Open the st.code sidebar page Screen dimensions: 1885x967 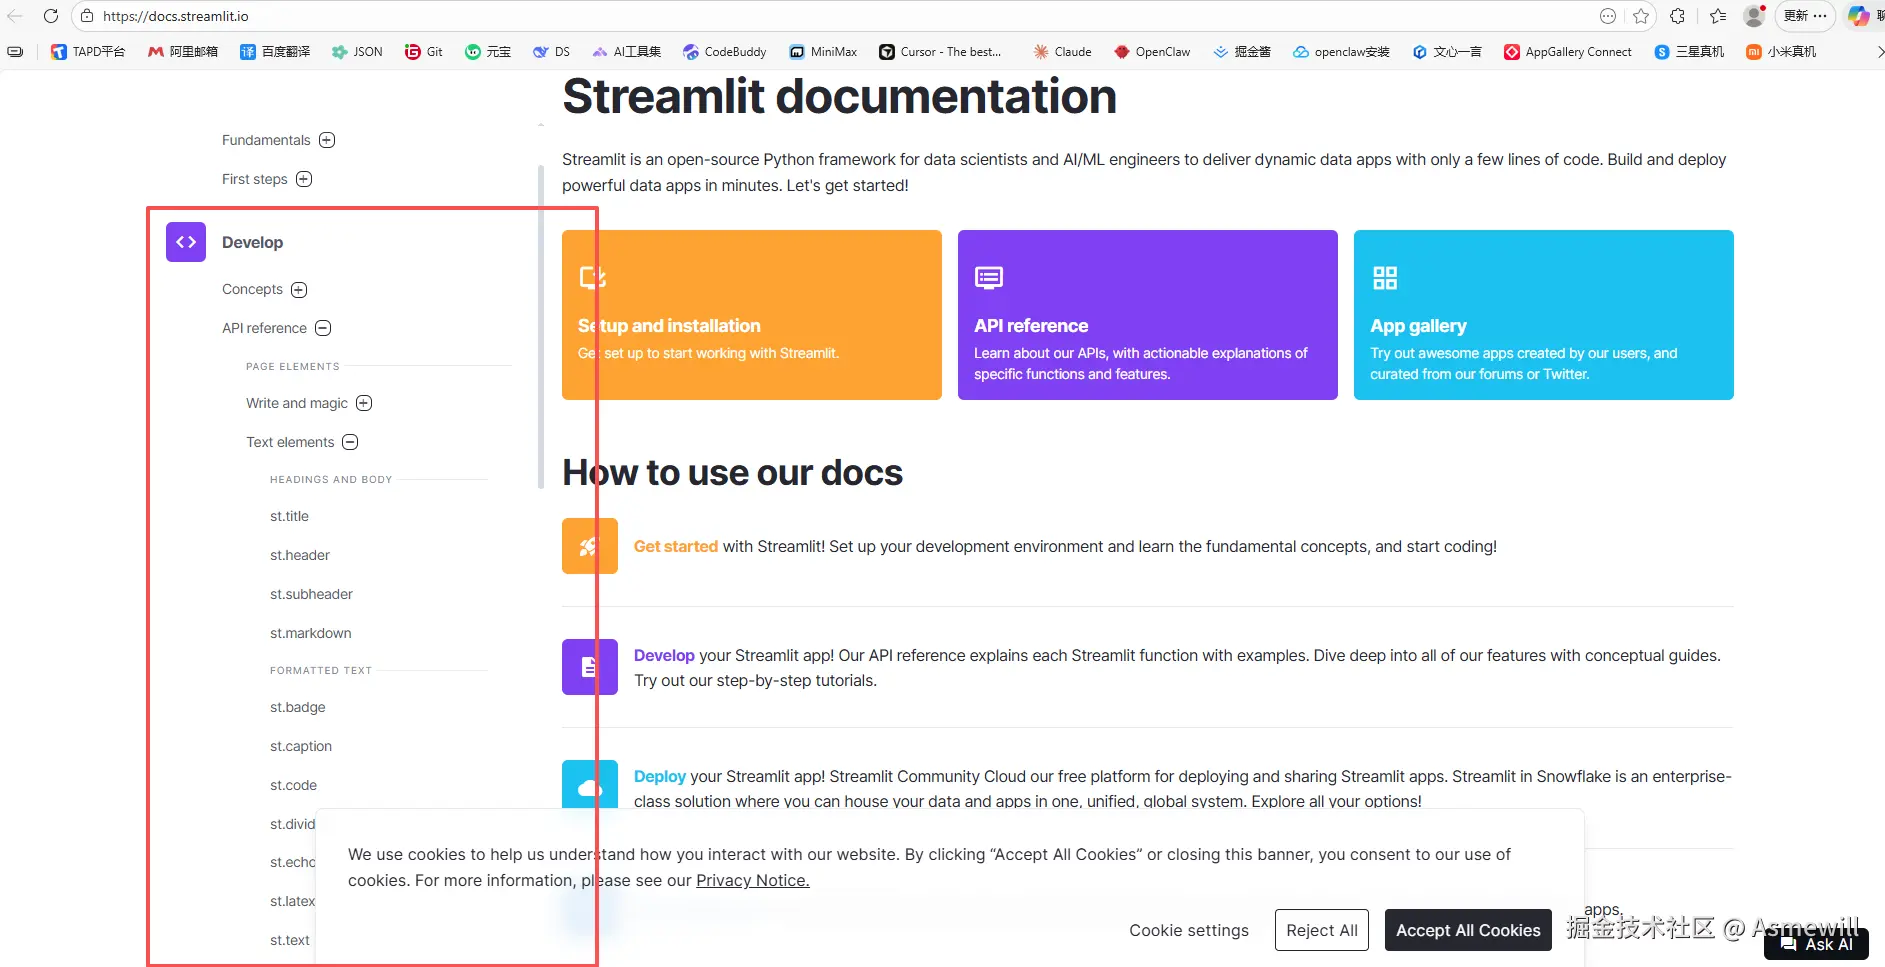coord(293,785)
